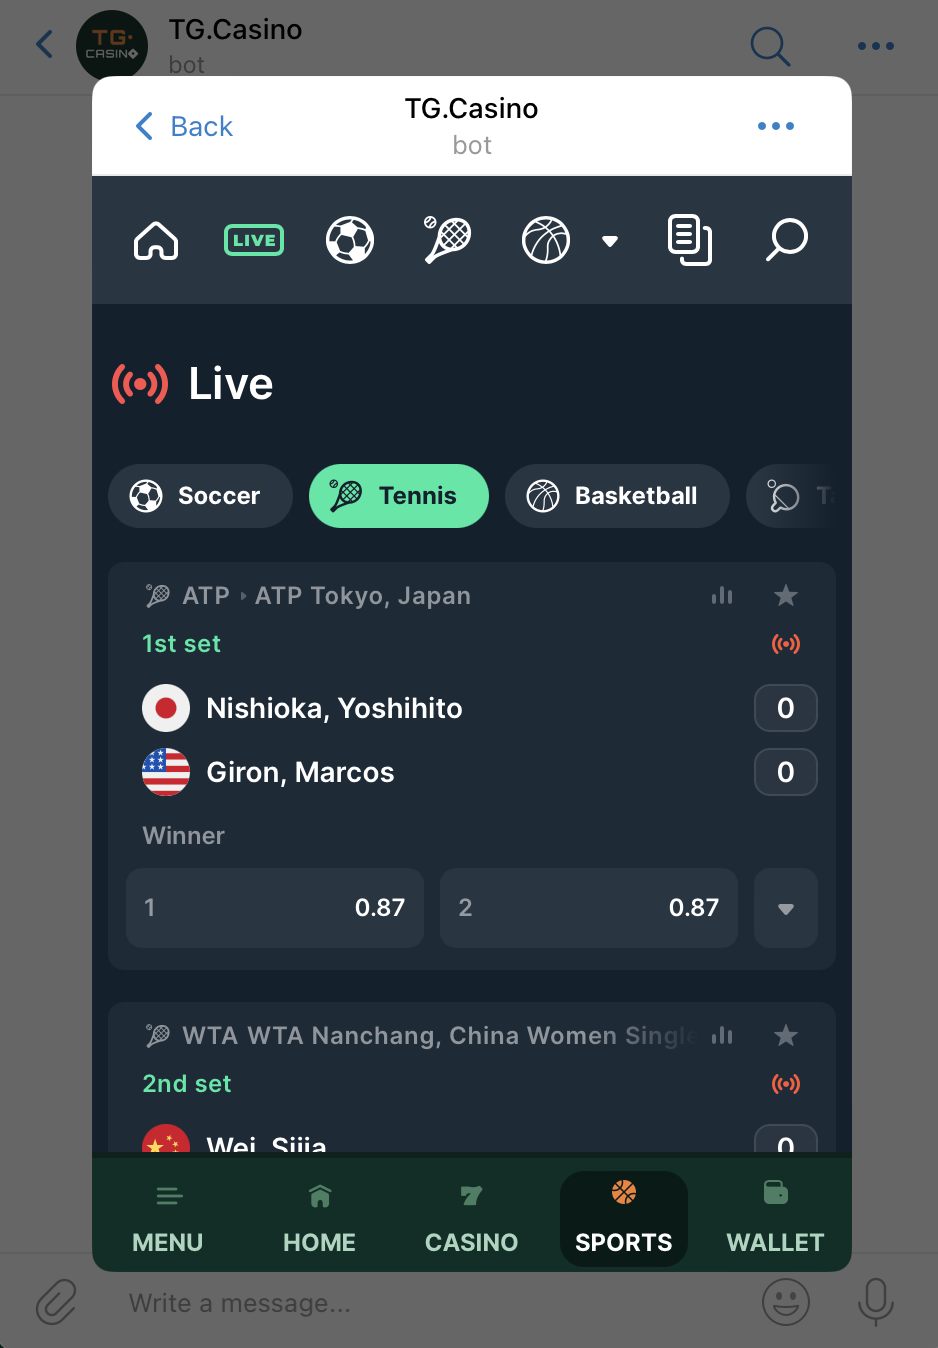
Task: Favorite the WTA Nanchang match with star
Action: point(786,1036)
